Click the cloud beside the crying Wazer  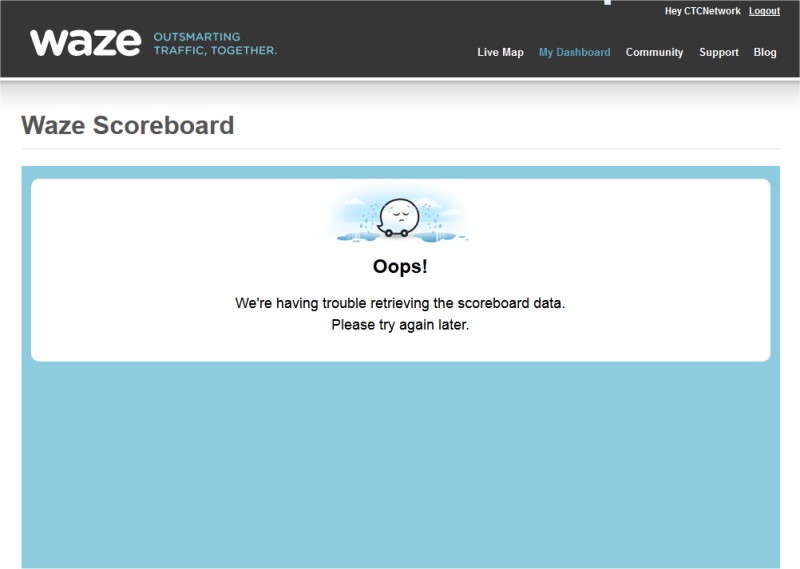pyautogui.click(x=354, y=202)
